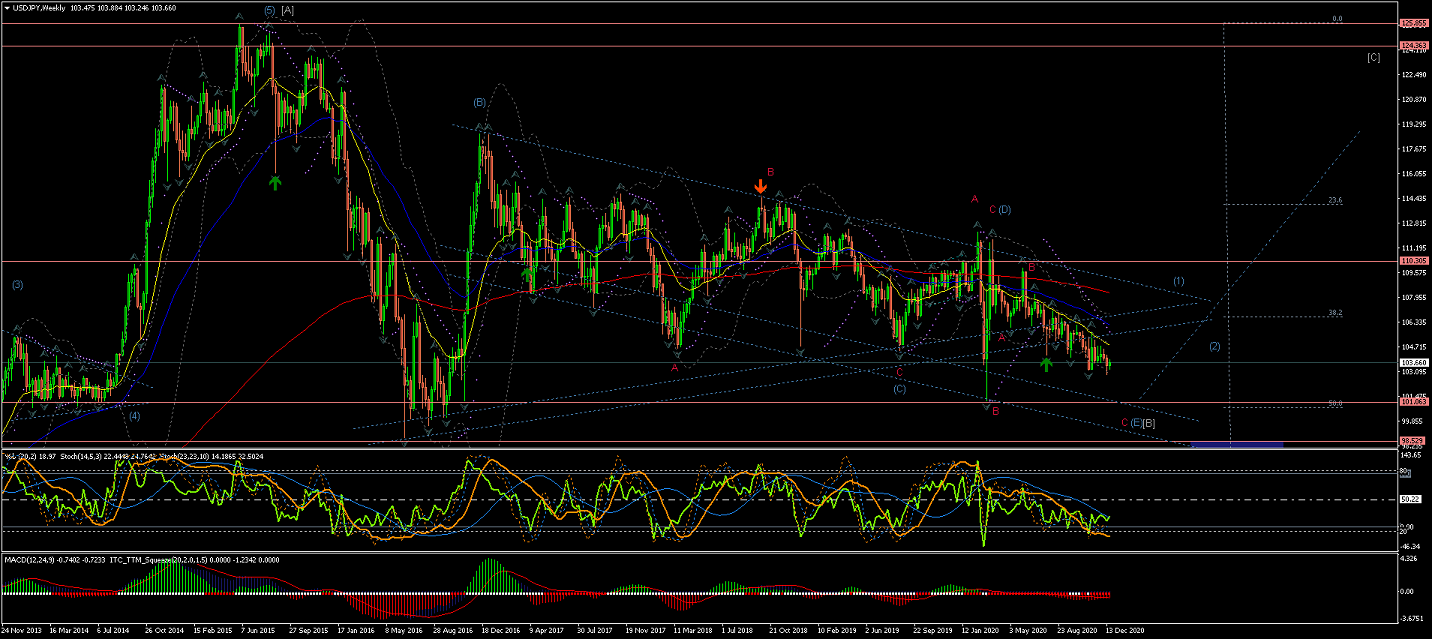
Task: Click the 0.0 Fibonacci level label
Action: pyautogui.click(x=1337, y=19)
